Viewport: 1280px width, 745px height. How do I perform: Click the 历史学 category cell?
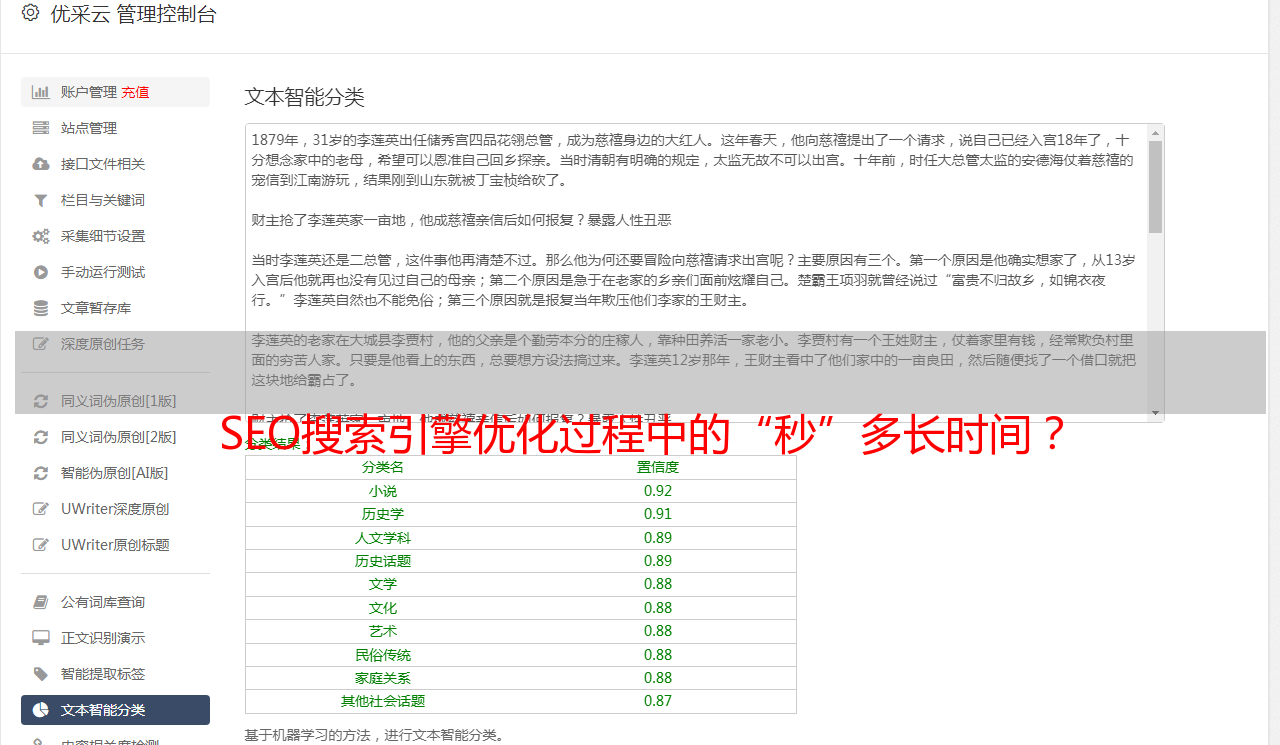click(x=383, y=514)
